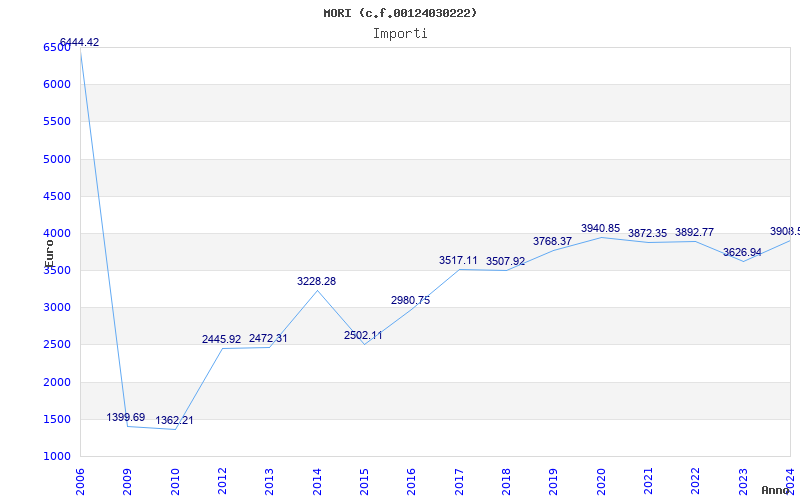
Task: Click the 2472.31 data label
Action: 268,338
